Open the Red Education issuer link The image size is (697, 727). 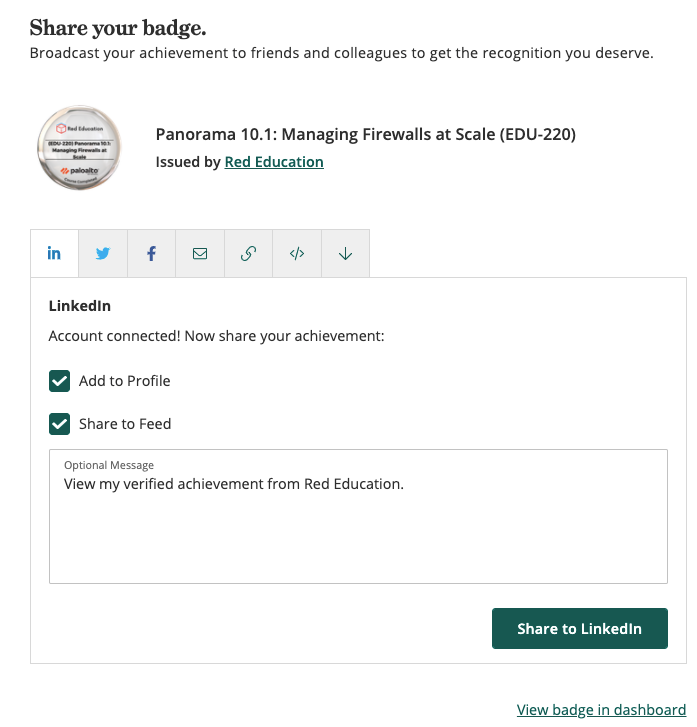tap(274, 162)
